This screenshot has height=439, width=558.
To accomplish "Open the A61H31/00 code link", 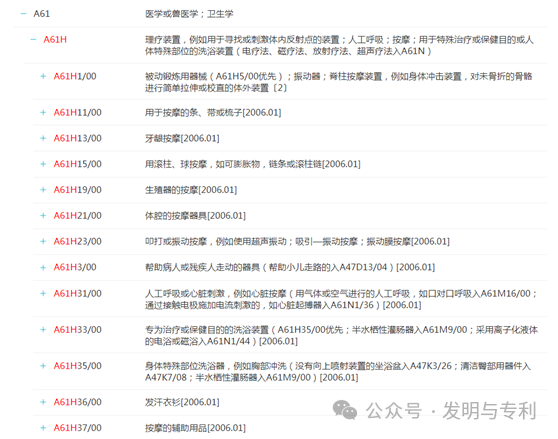I will coord(78,293).
